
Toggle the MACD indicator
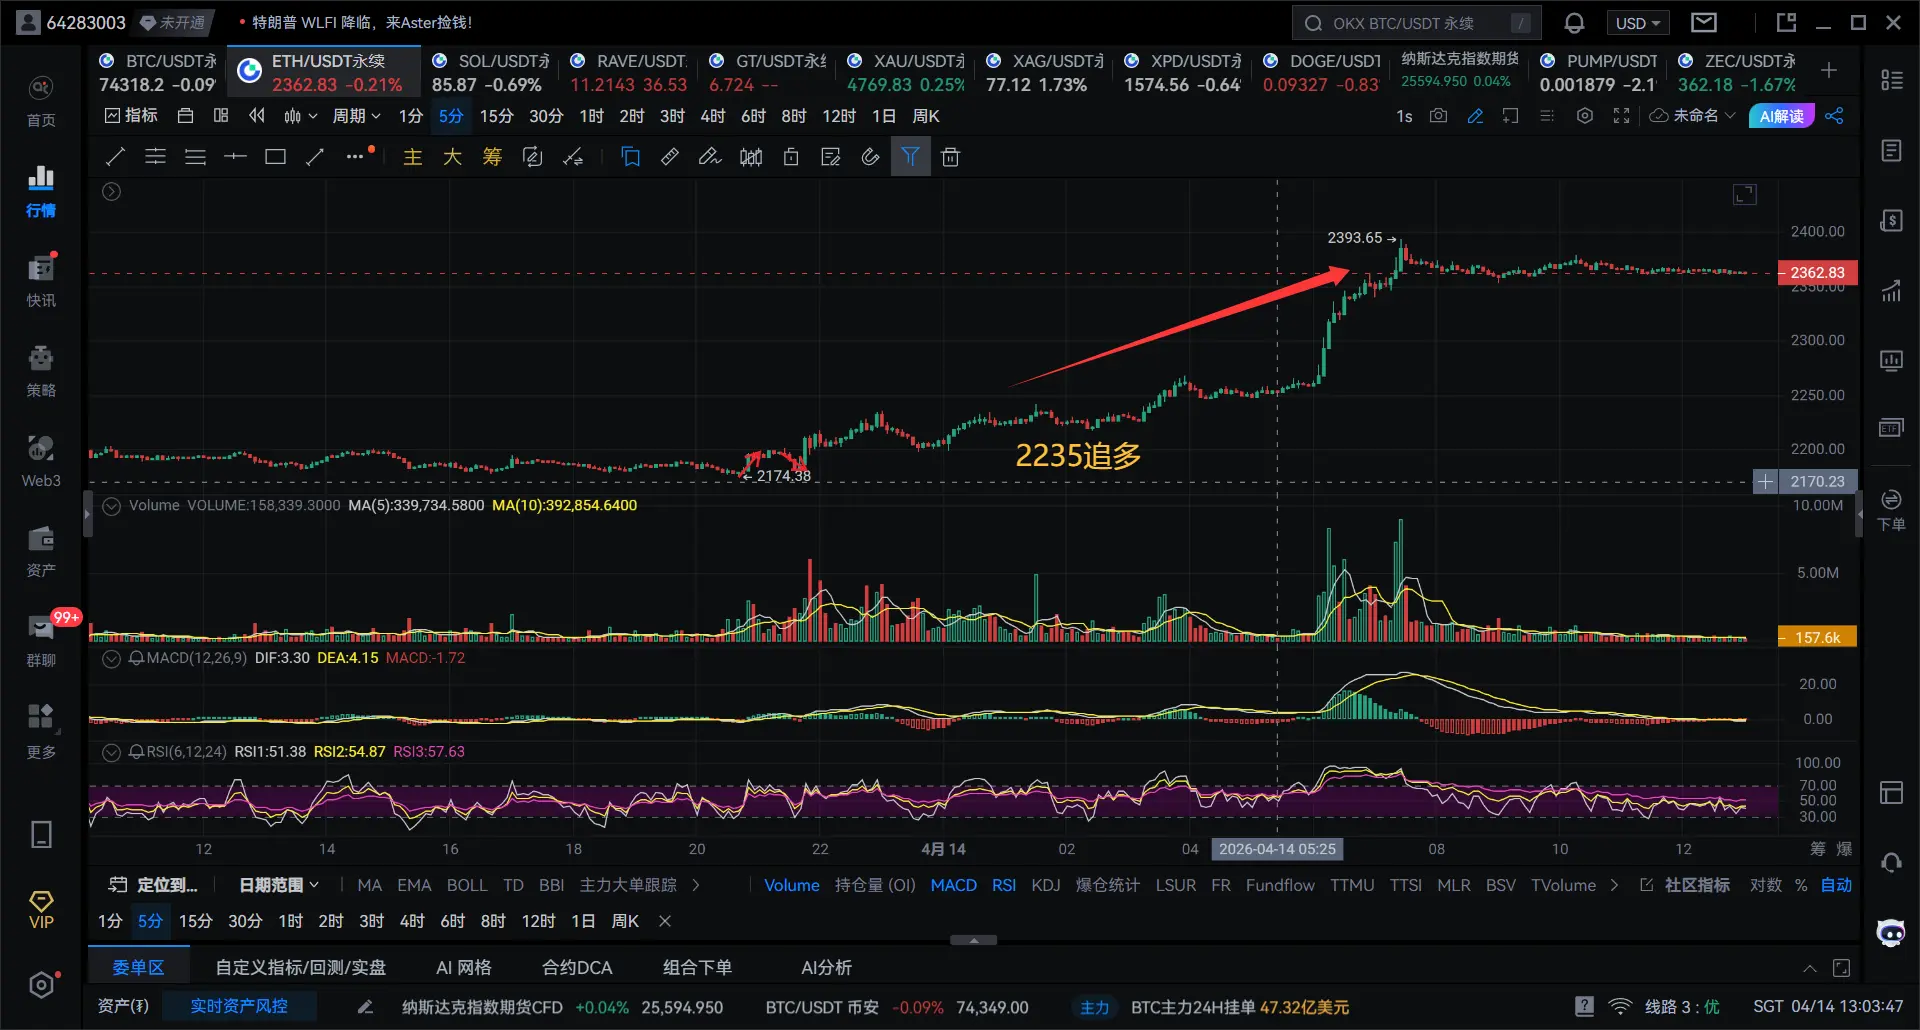pyautogui.click(x=953, y=885)
